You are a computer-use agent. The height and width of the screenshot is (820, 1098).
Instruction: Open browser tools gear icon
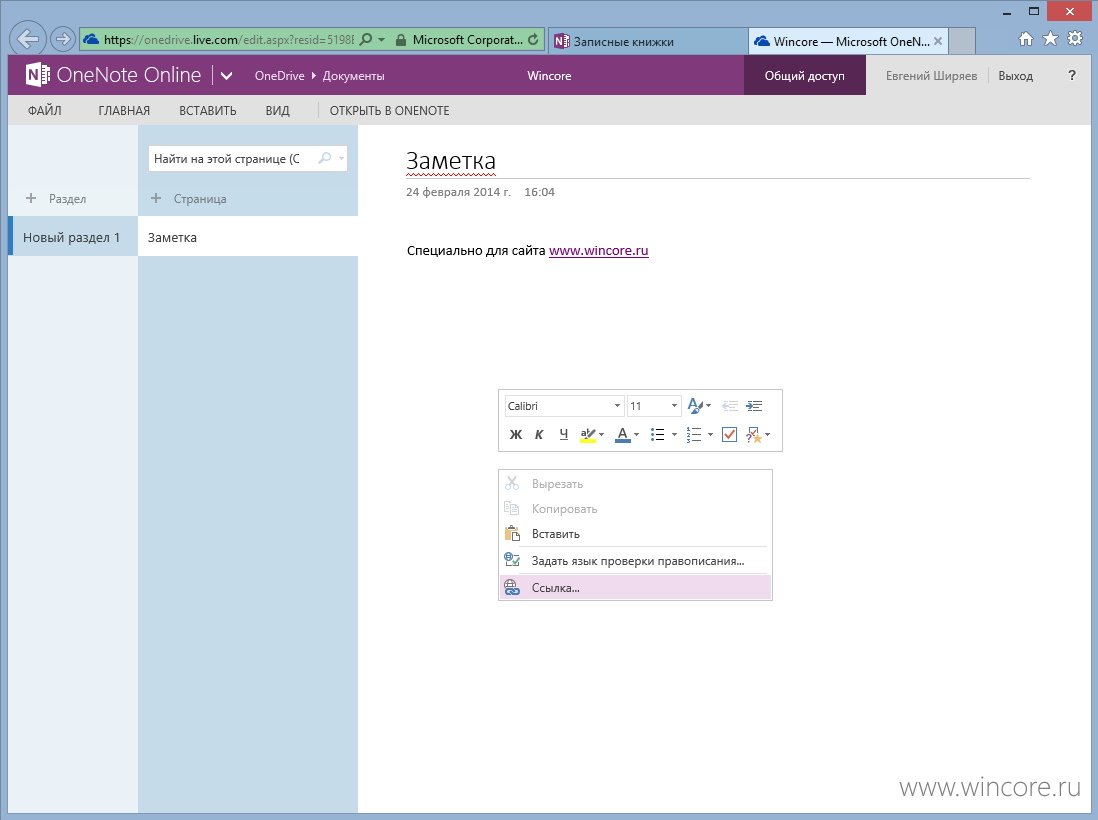(1075, 39)
